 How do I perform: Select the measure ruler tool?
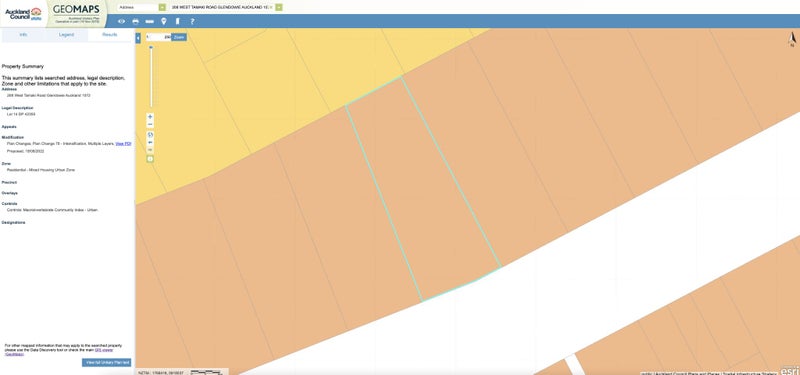149,21
